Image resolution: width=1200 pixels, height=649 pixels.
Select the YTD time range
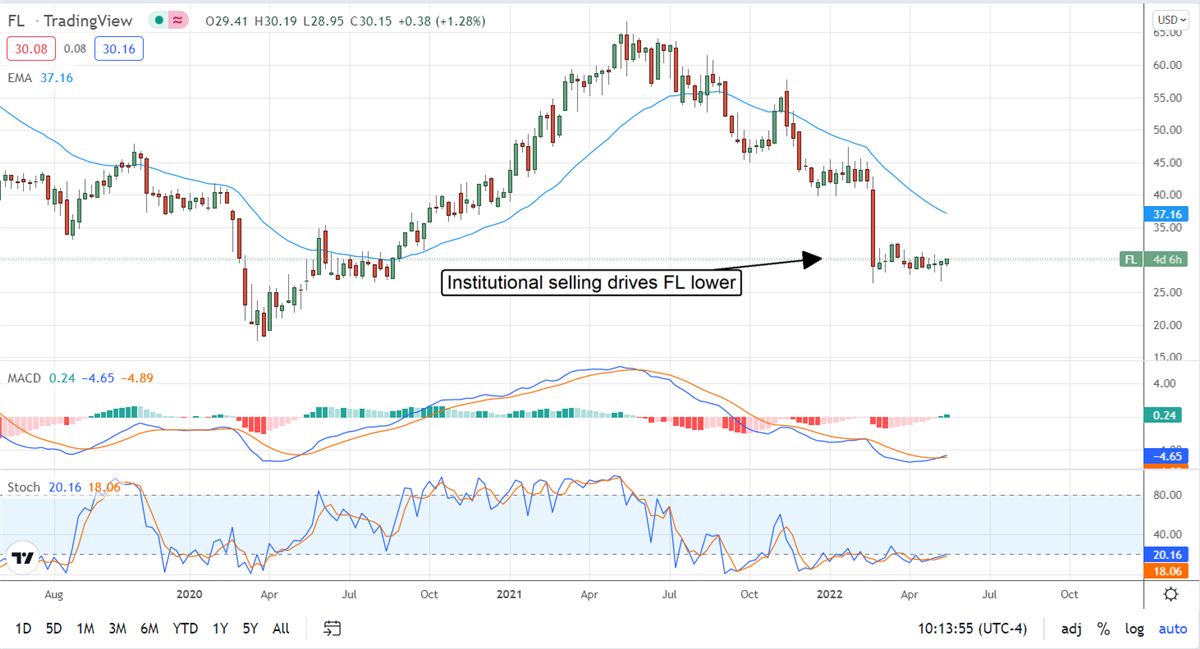coord(184,629)
